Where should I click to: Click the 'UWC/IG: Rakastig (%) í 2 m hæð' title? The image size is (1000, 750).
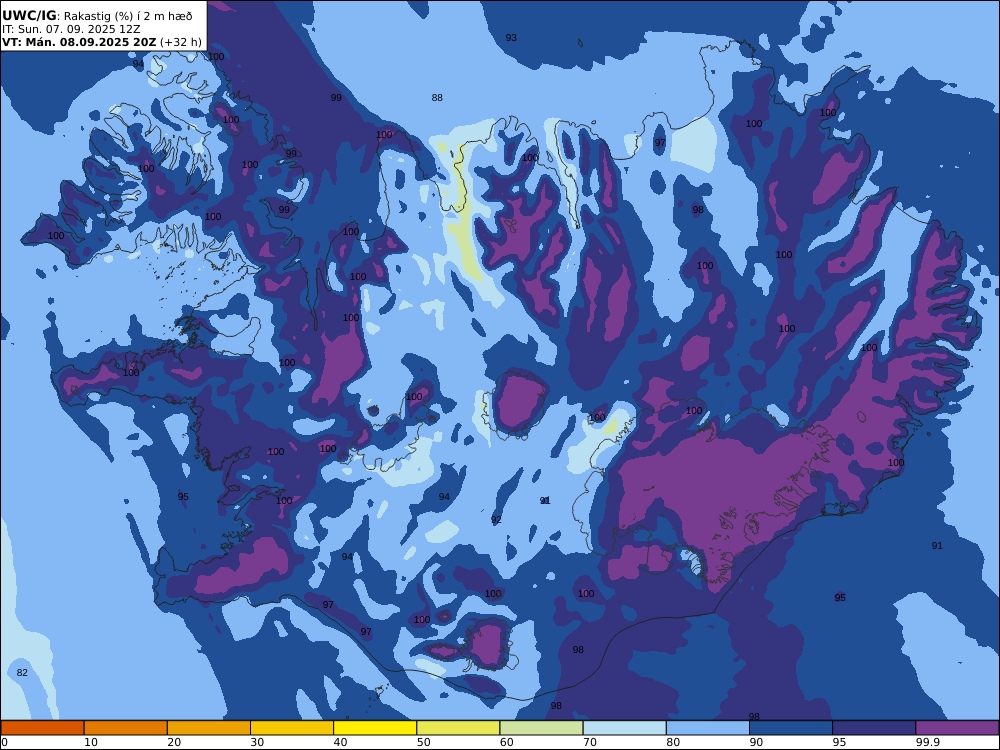(x=97, y=16)
